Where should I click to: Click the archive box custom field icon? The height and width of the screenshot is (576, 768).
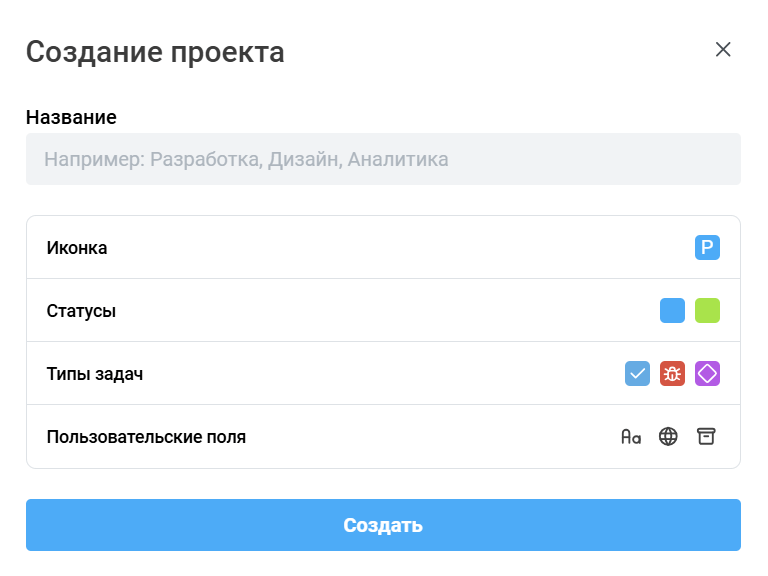(706, 436)
